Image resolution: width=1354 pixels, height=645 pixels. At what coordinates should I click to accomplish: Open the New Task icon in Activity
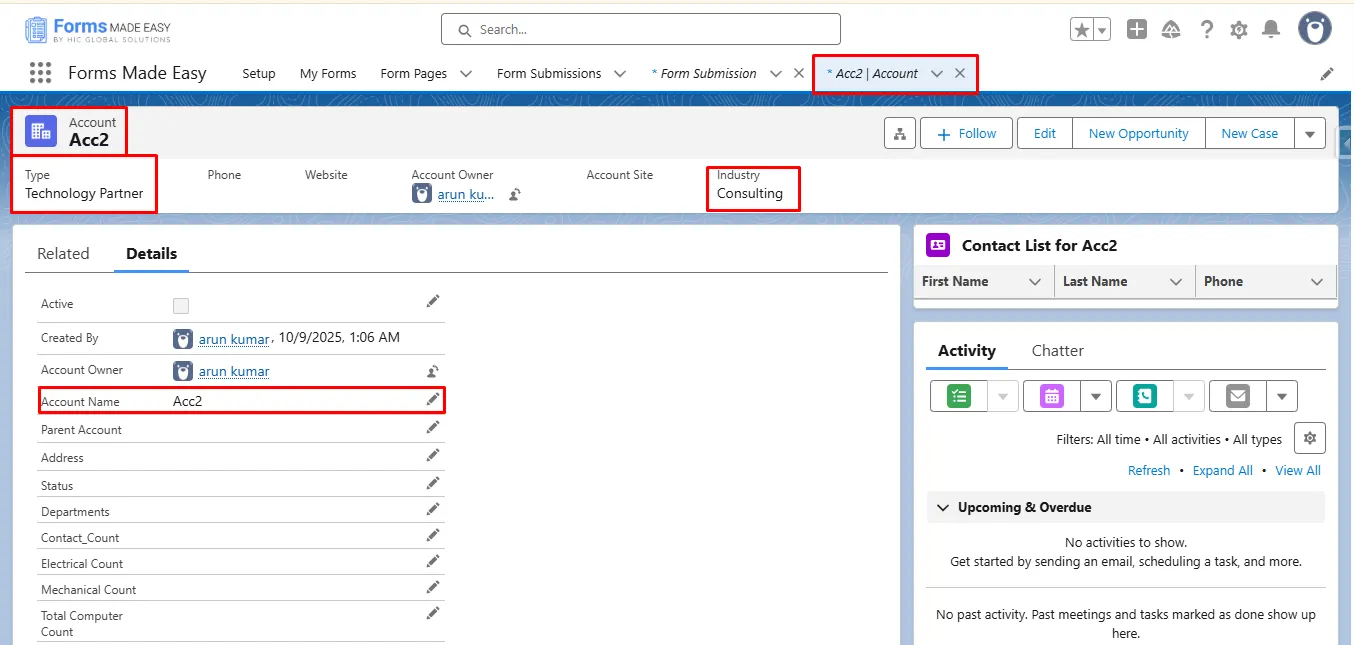tap(959, 396)
